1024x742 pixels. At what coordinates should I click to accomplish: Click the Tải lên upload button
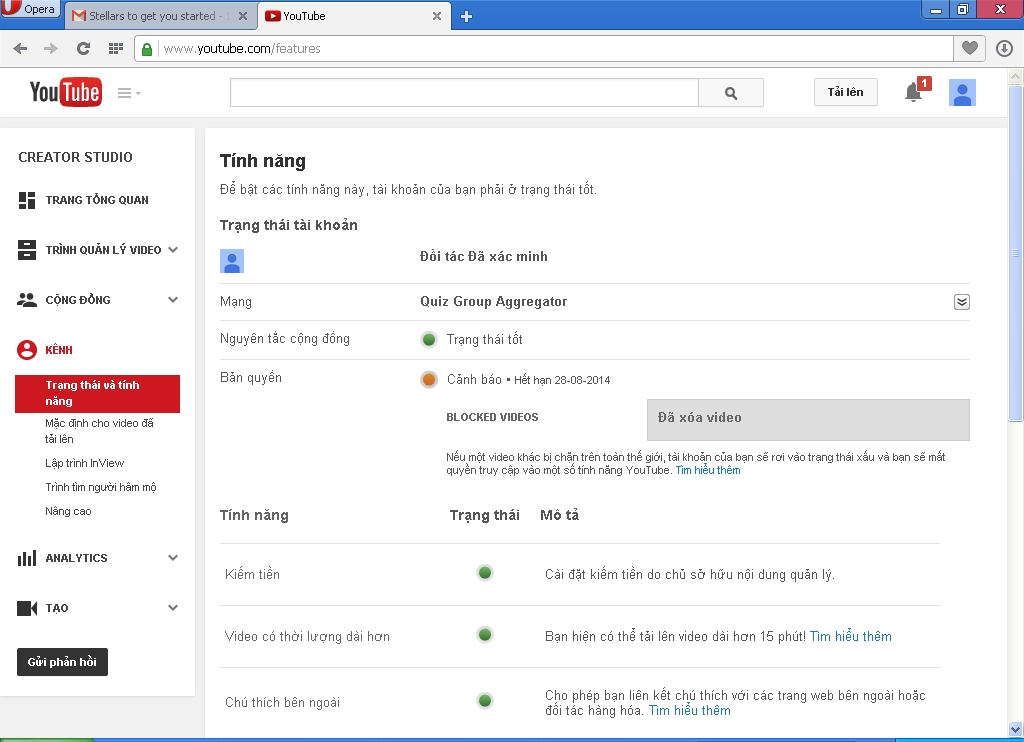(x=846, y=92)
